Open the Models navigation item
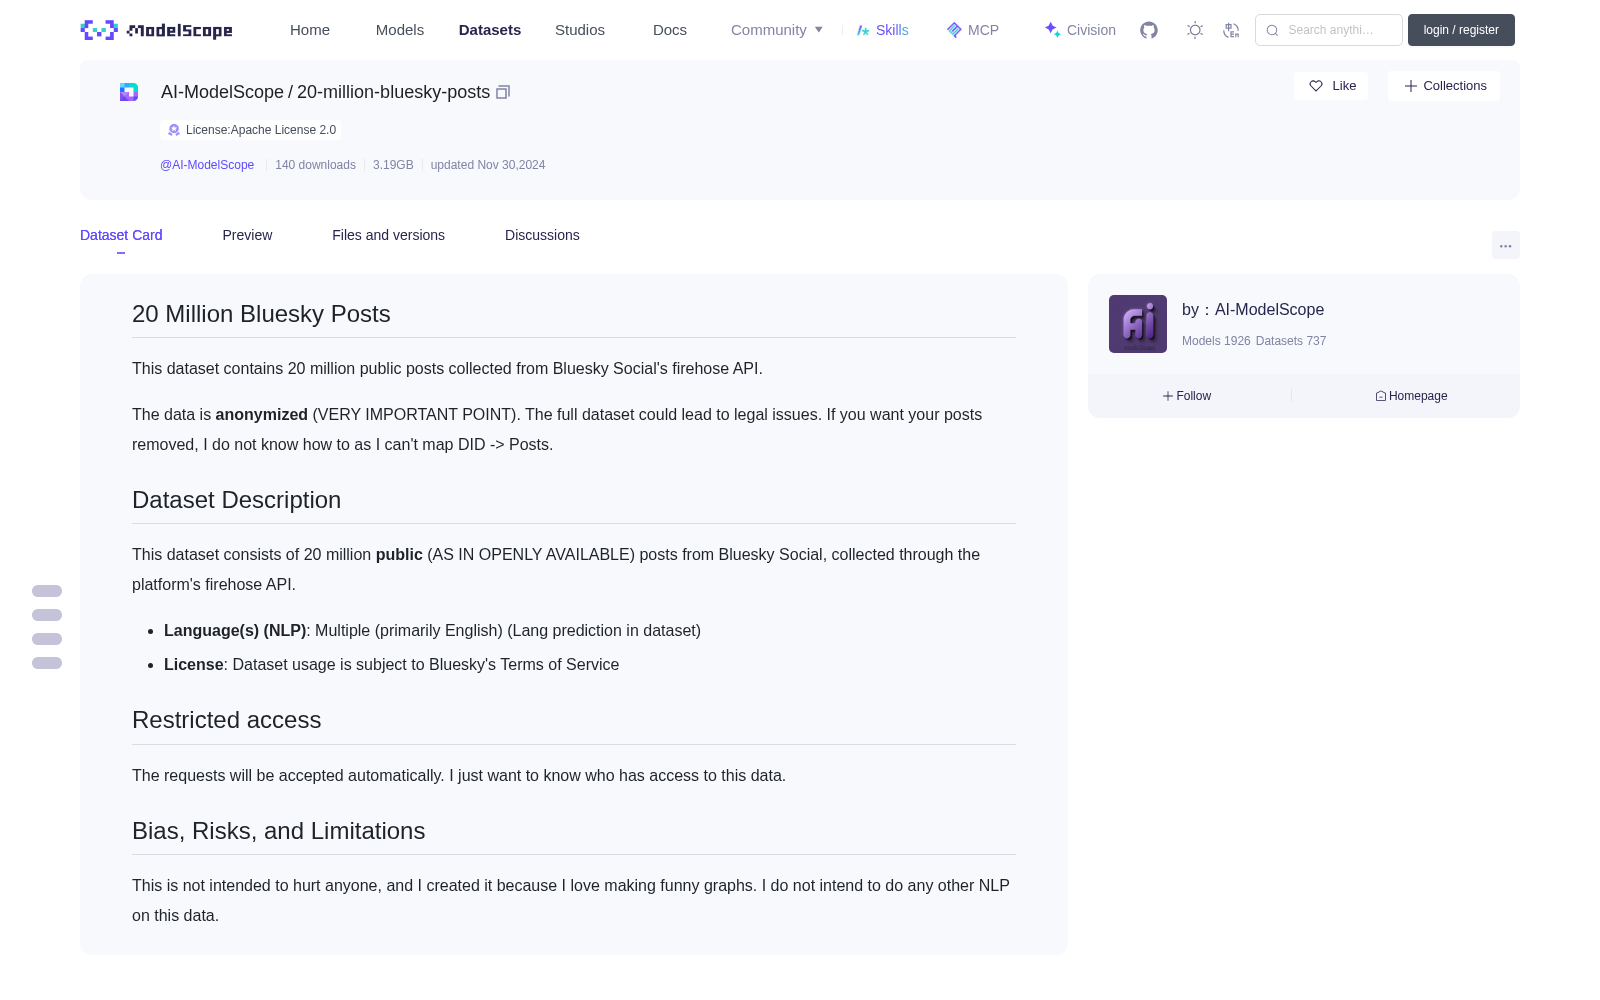This screenshot has height=1000, width=1600. (x=400, y=30)
